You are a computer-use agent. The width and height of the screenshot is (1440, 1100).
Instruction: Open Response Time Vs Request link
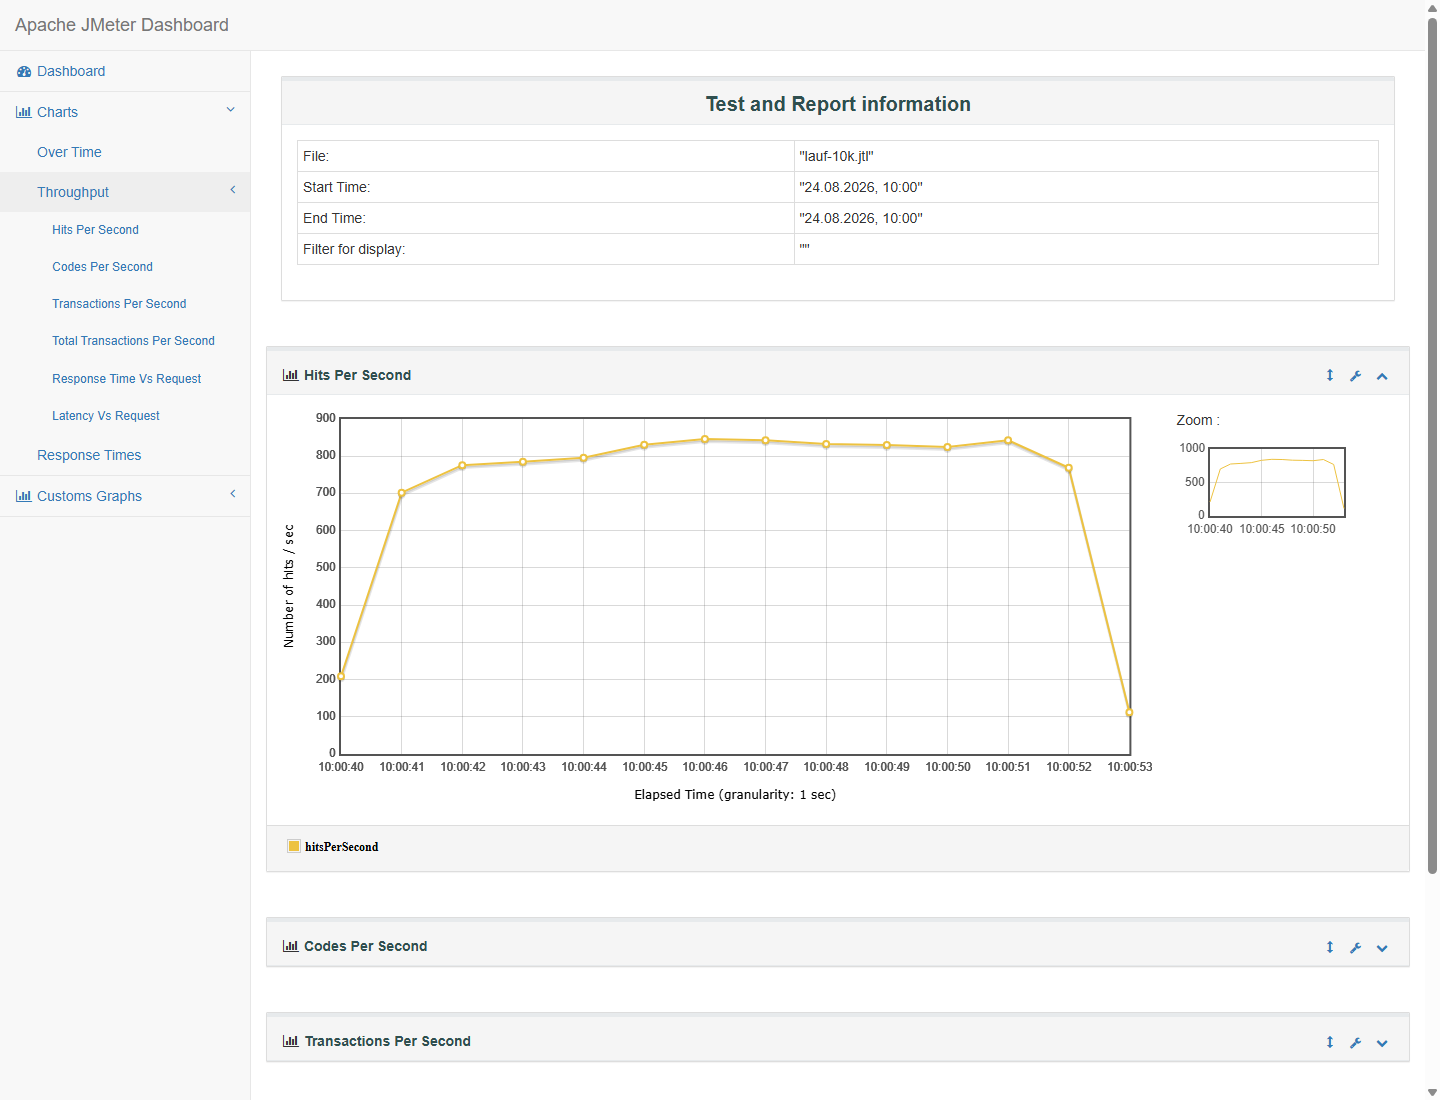126,379
